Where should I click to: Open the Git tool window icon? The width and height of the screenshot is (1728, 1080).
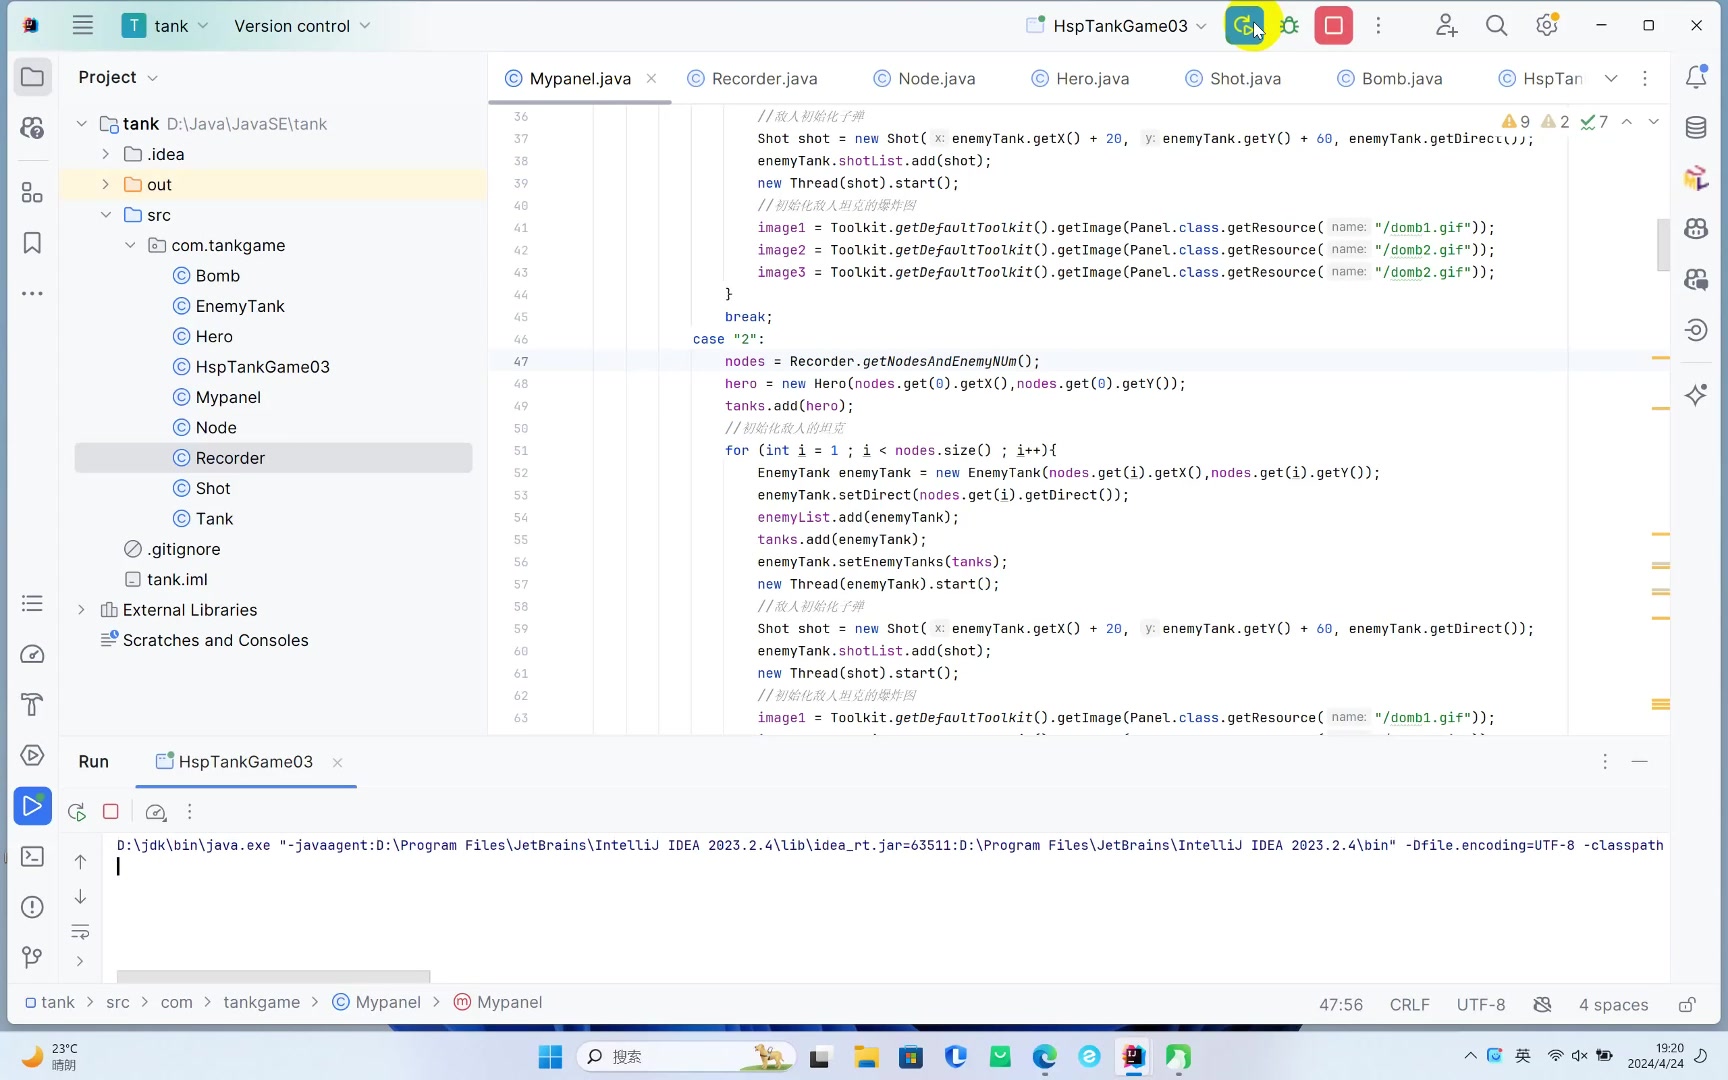tap(32, 957)
